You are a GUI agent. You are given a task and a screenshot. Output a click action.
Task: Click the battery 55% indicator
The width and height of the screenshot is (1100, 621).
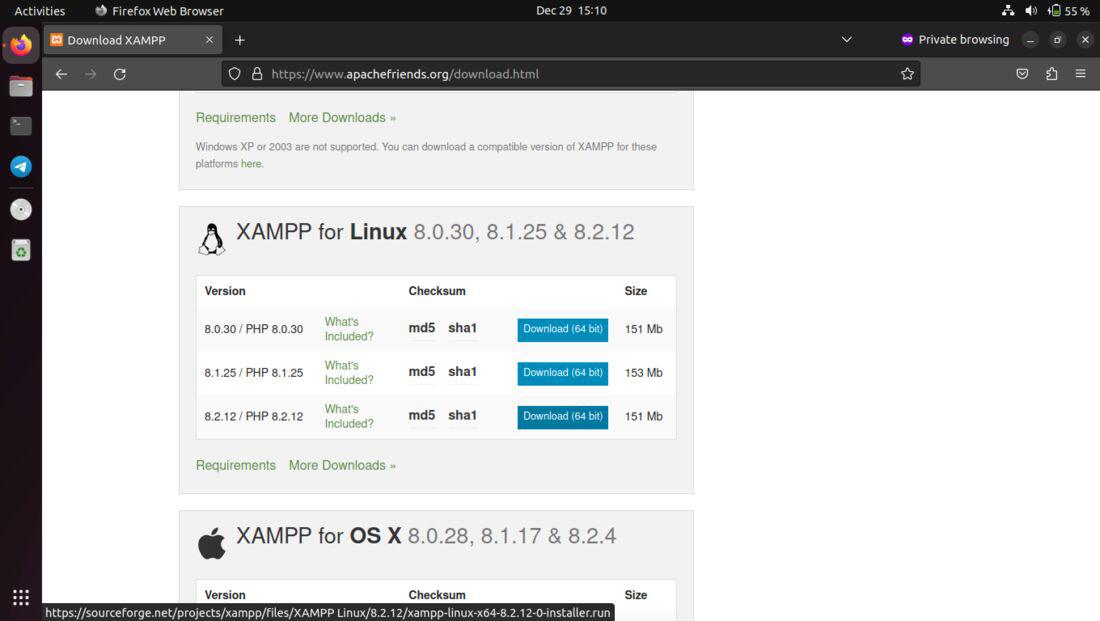[1068, 11]
